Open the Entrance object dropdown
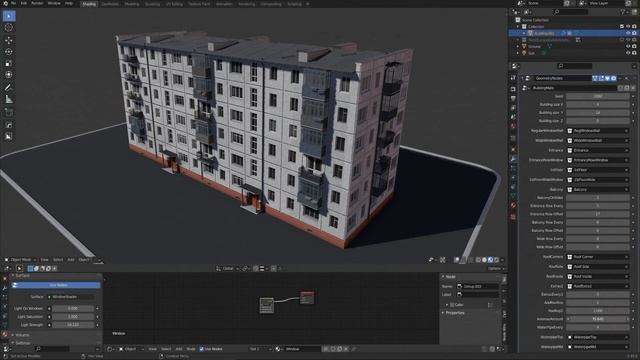Image resolution: width=640 pixels, height=360 pixels. (598, 150)
